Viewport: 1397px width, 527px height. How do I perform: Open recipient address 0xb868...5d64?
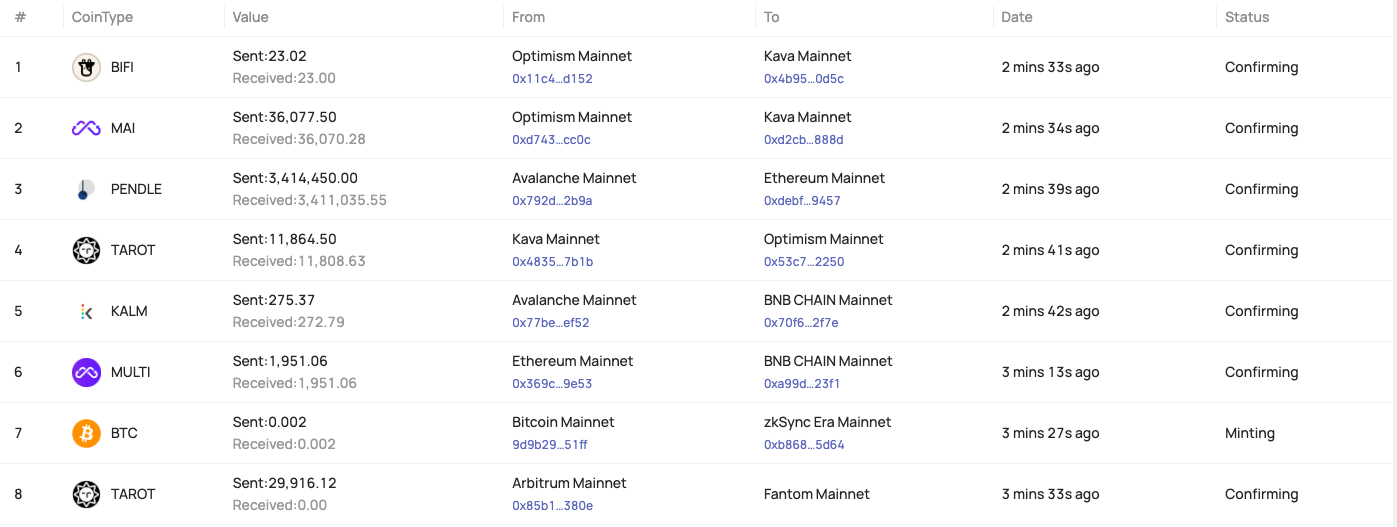[x=804, y=445]
